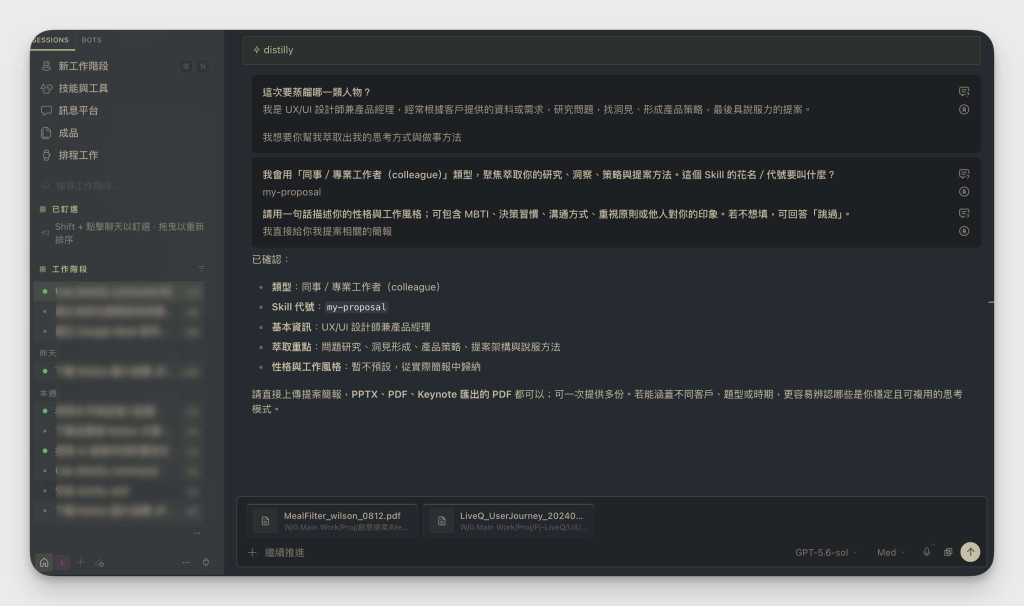Screen dimensions: 1024x606
Task: Focus the 繼續推進 message input
Action: click(522, 552)
